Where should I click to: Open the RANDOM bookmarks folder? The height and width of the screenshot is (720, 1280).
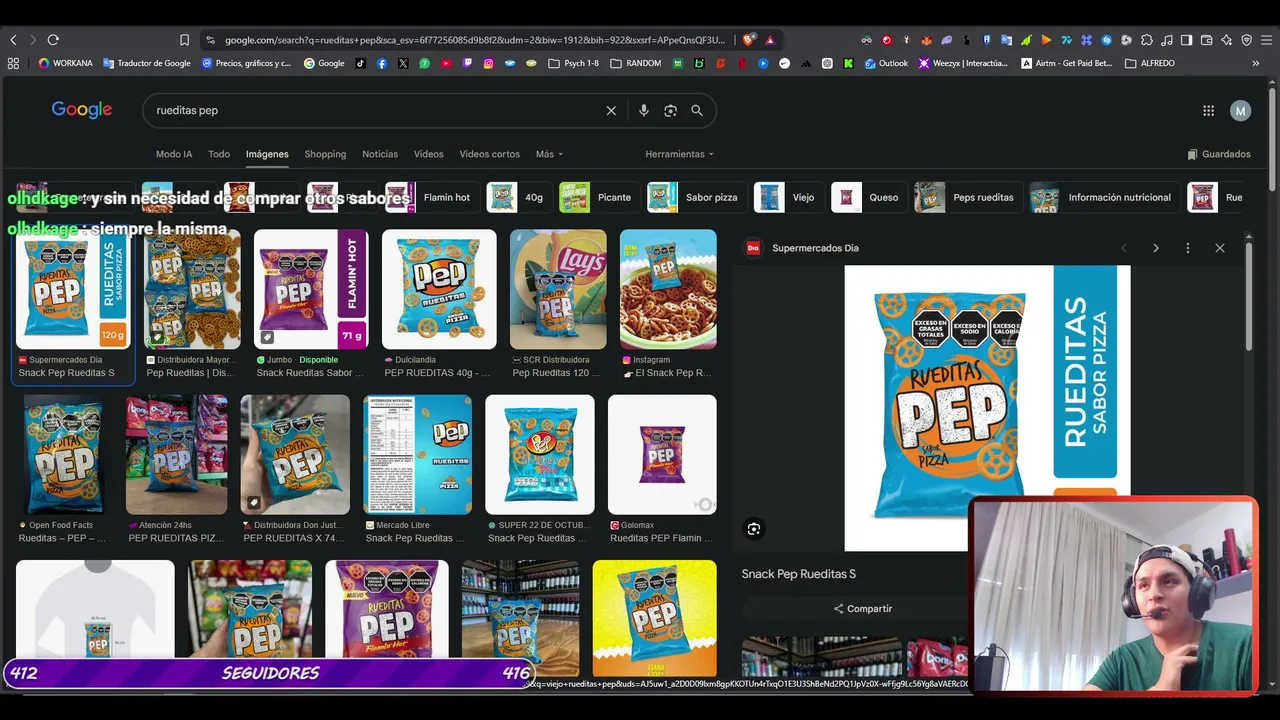[636, 63]
